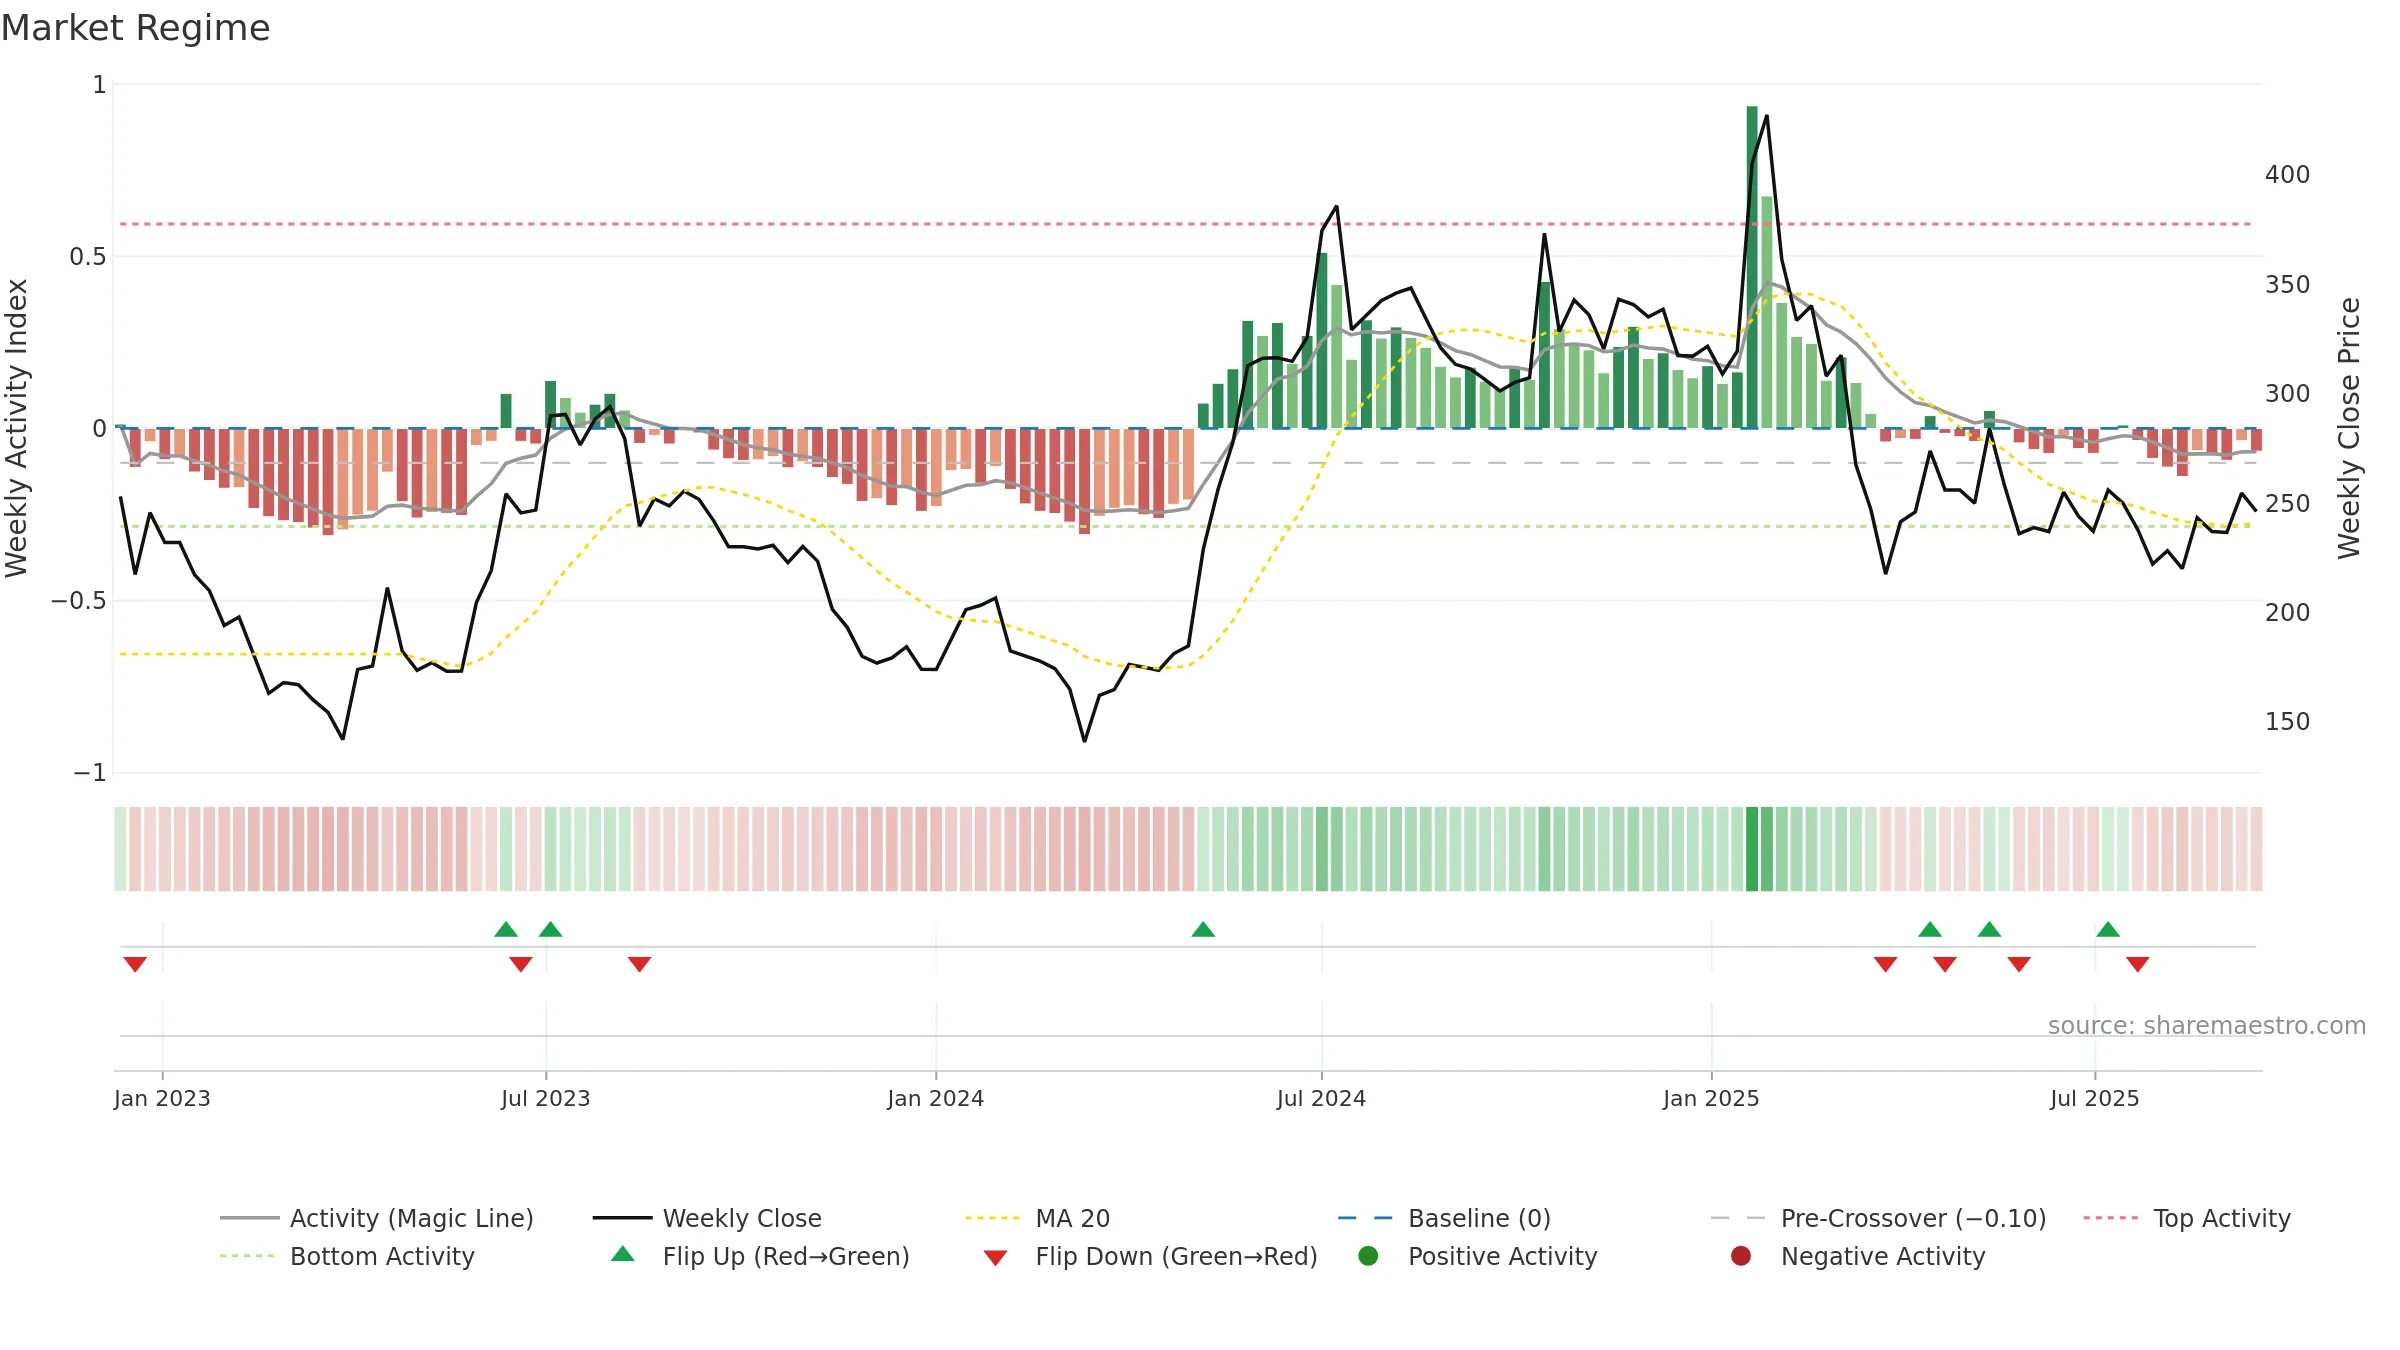
Task: Click the Jul 2025 x-axis label
Action: click(2094, 1099)
